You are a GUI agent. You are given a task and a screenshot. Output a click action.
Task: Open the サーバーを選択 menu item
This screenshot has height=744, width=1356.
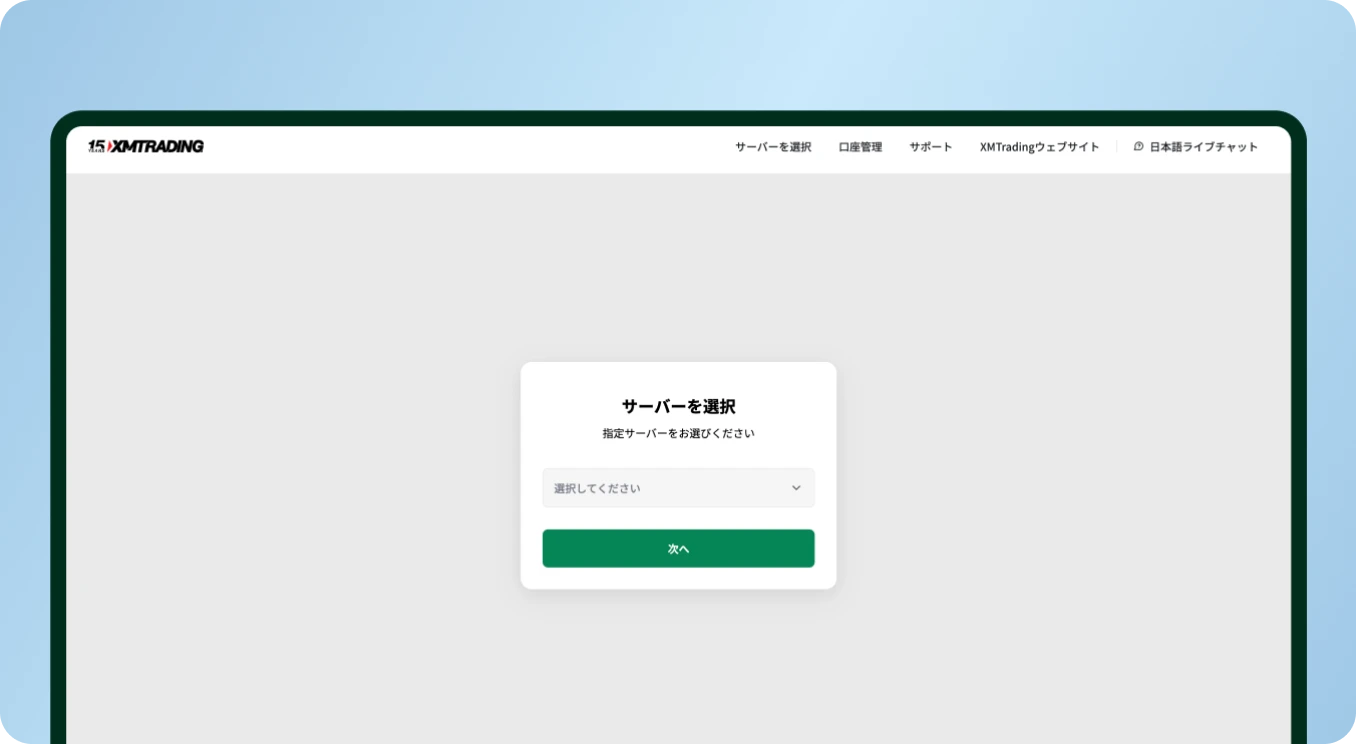[772, 146]
